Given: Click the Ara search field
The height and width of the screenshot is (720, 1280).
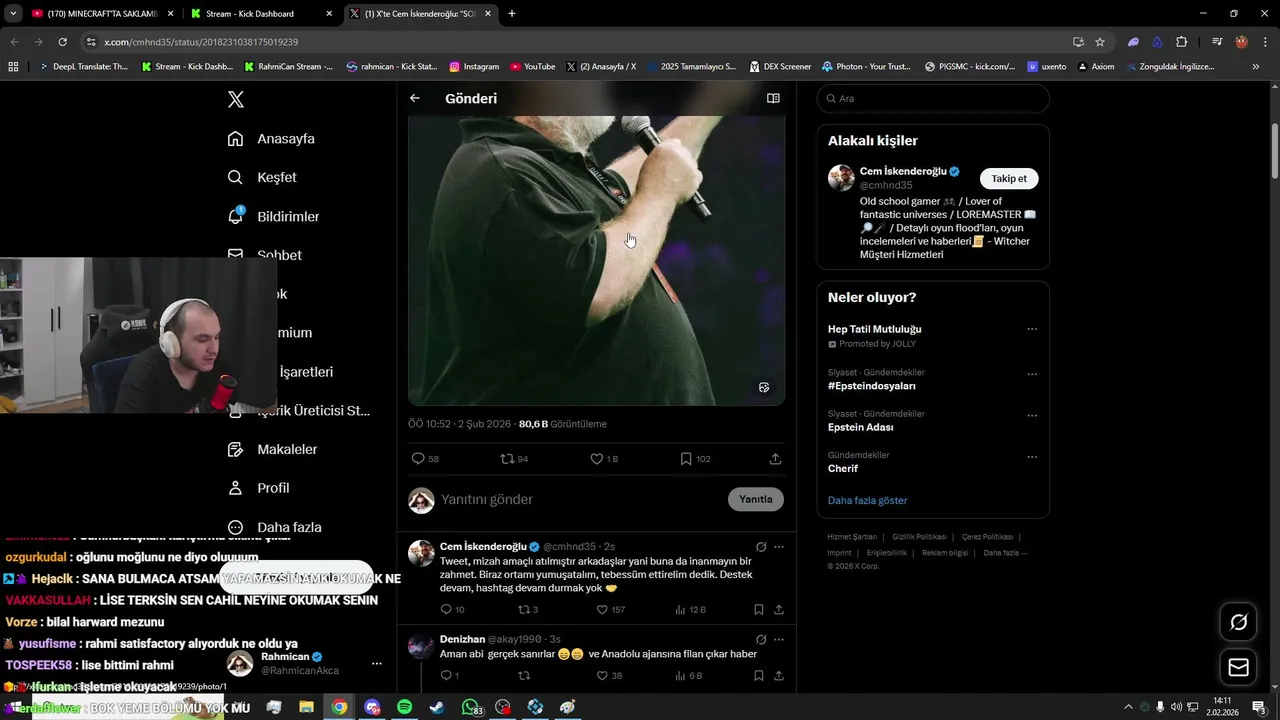Looking at the screenshot, I should pos(933,98).
